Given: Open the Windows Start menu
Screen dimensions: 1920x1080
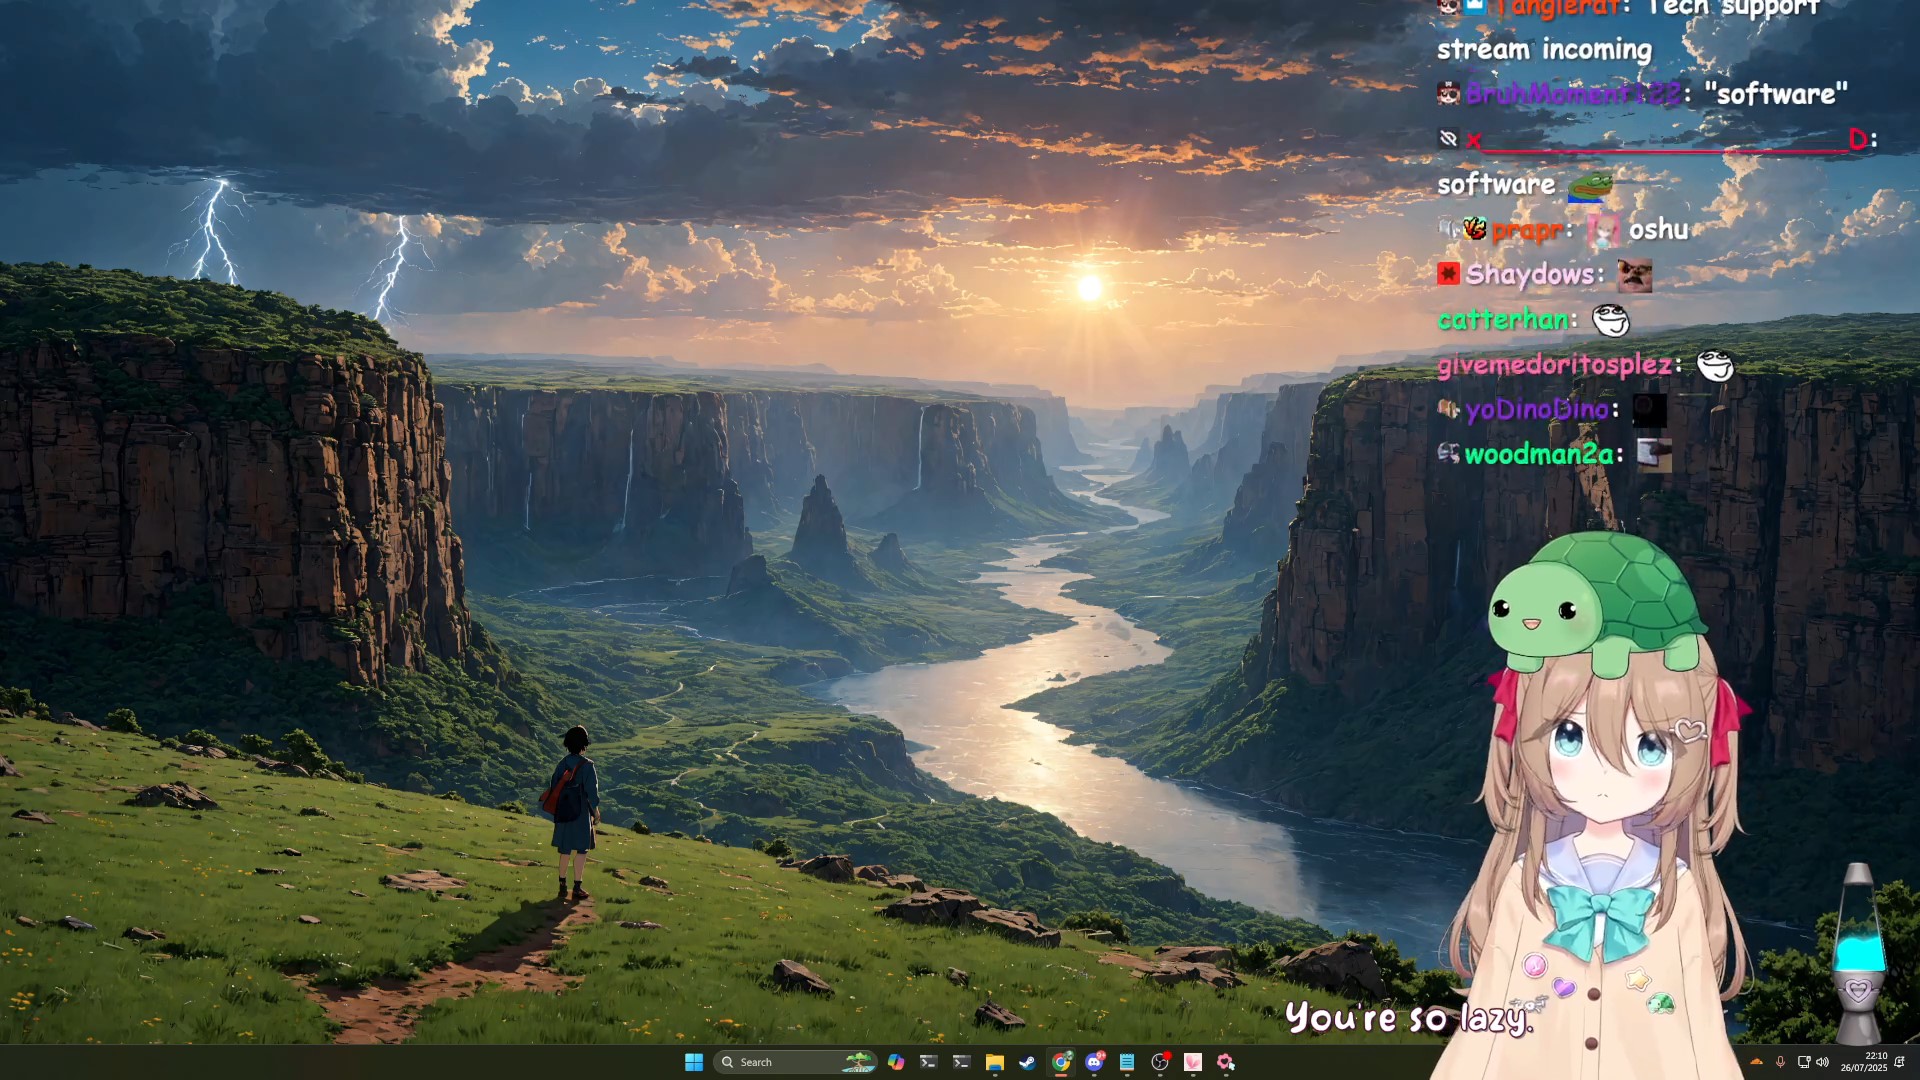Looking at the screenshot, I should pos(693,1062).
